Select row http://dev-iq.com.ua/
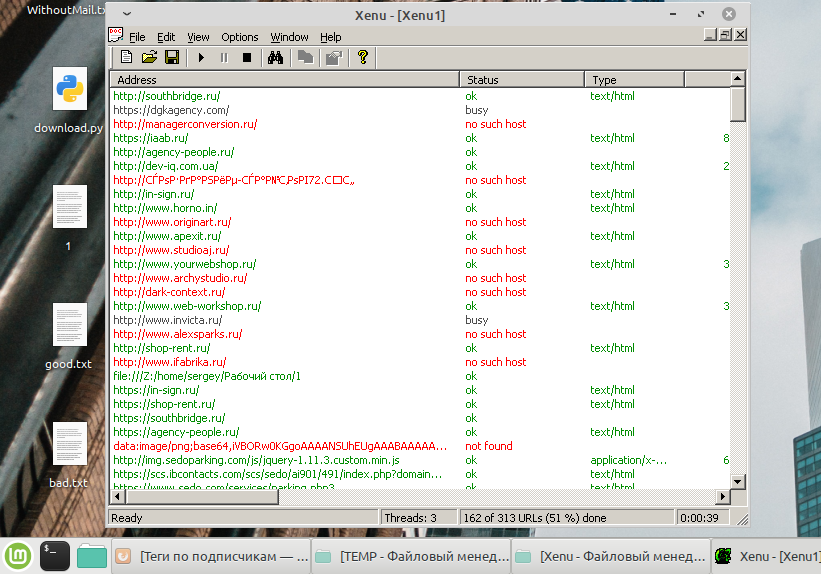 (420, 166)
